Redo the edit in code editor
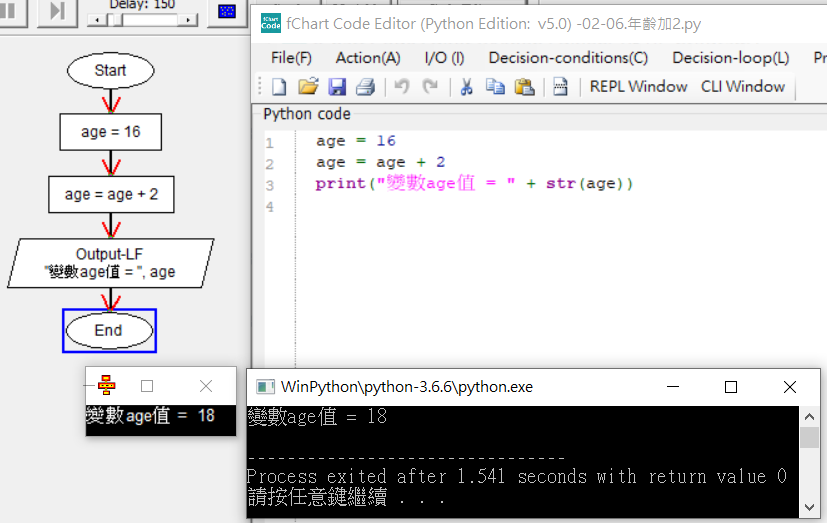The width and height of the screenshot is (827, 523). click(x=430, y=86)
